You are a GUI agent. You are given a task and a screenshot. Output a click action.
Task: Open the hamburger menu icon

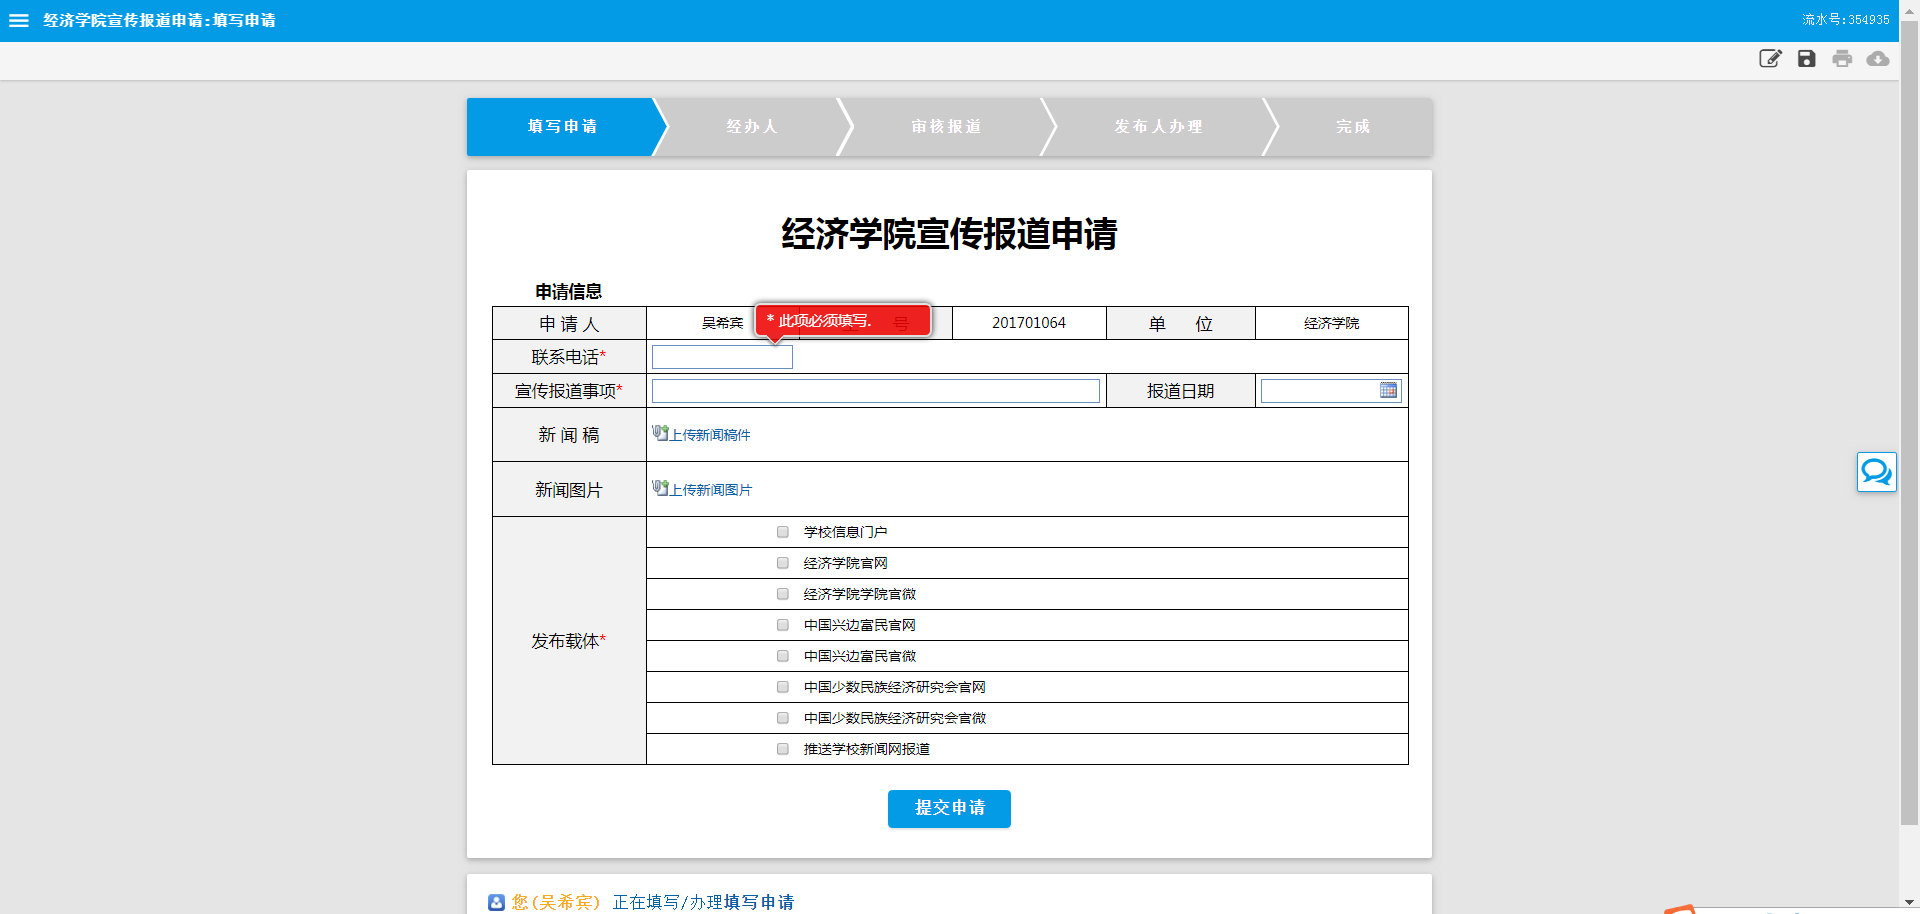[19, 20]
